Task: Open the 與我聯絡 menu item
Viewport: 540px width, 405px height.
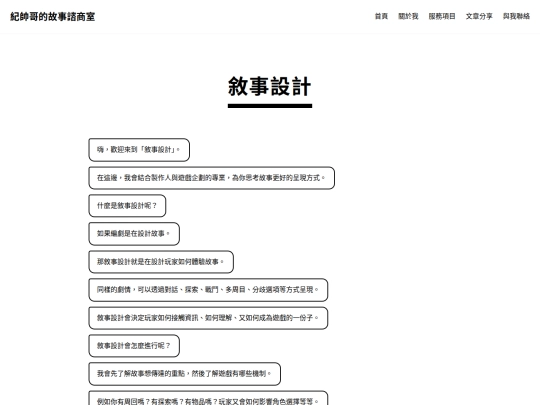Action: click(516, 16)
